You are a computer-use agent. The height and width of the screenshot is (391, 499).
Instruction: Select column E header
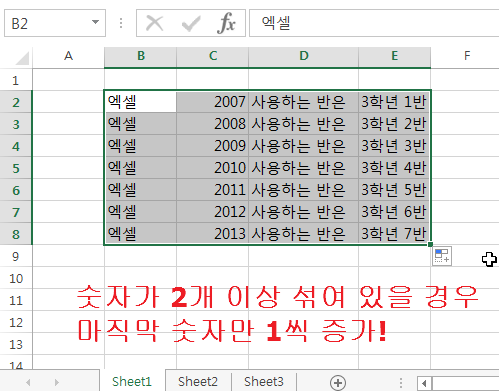pyautogui.click(x=395, y=56)
